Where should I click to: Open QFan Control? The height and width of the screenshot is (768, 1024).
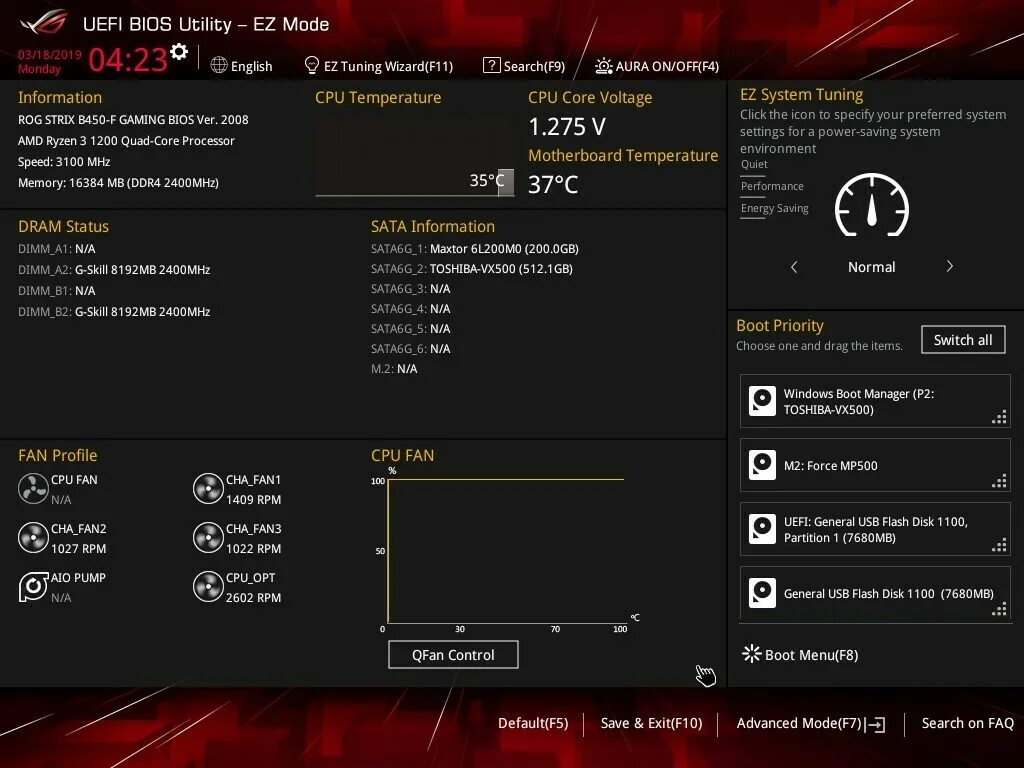(453, 654)
